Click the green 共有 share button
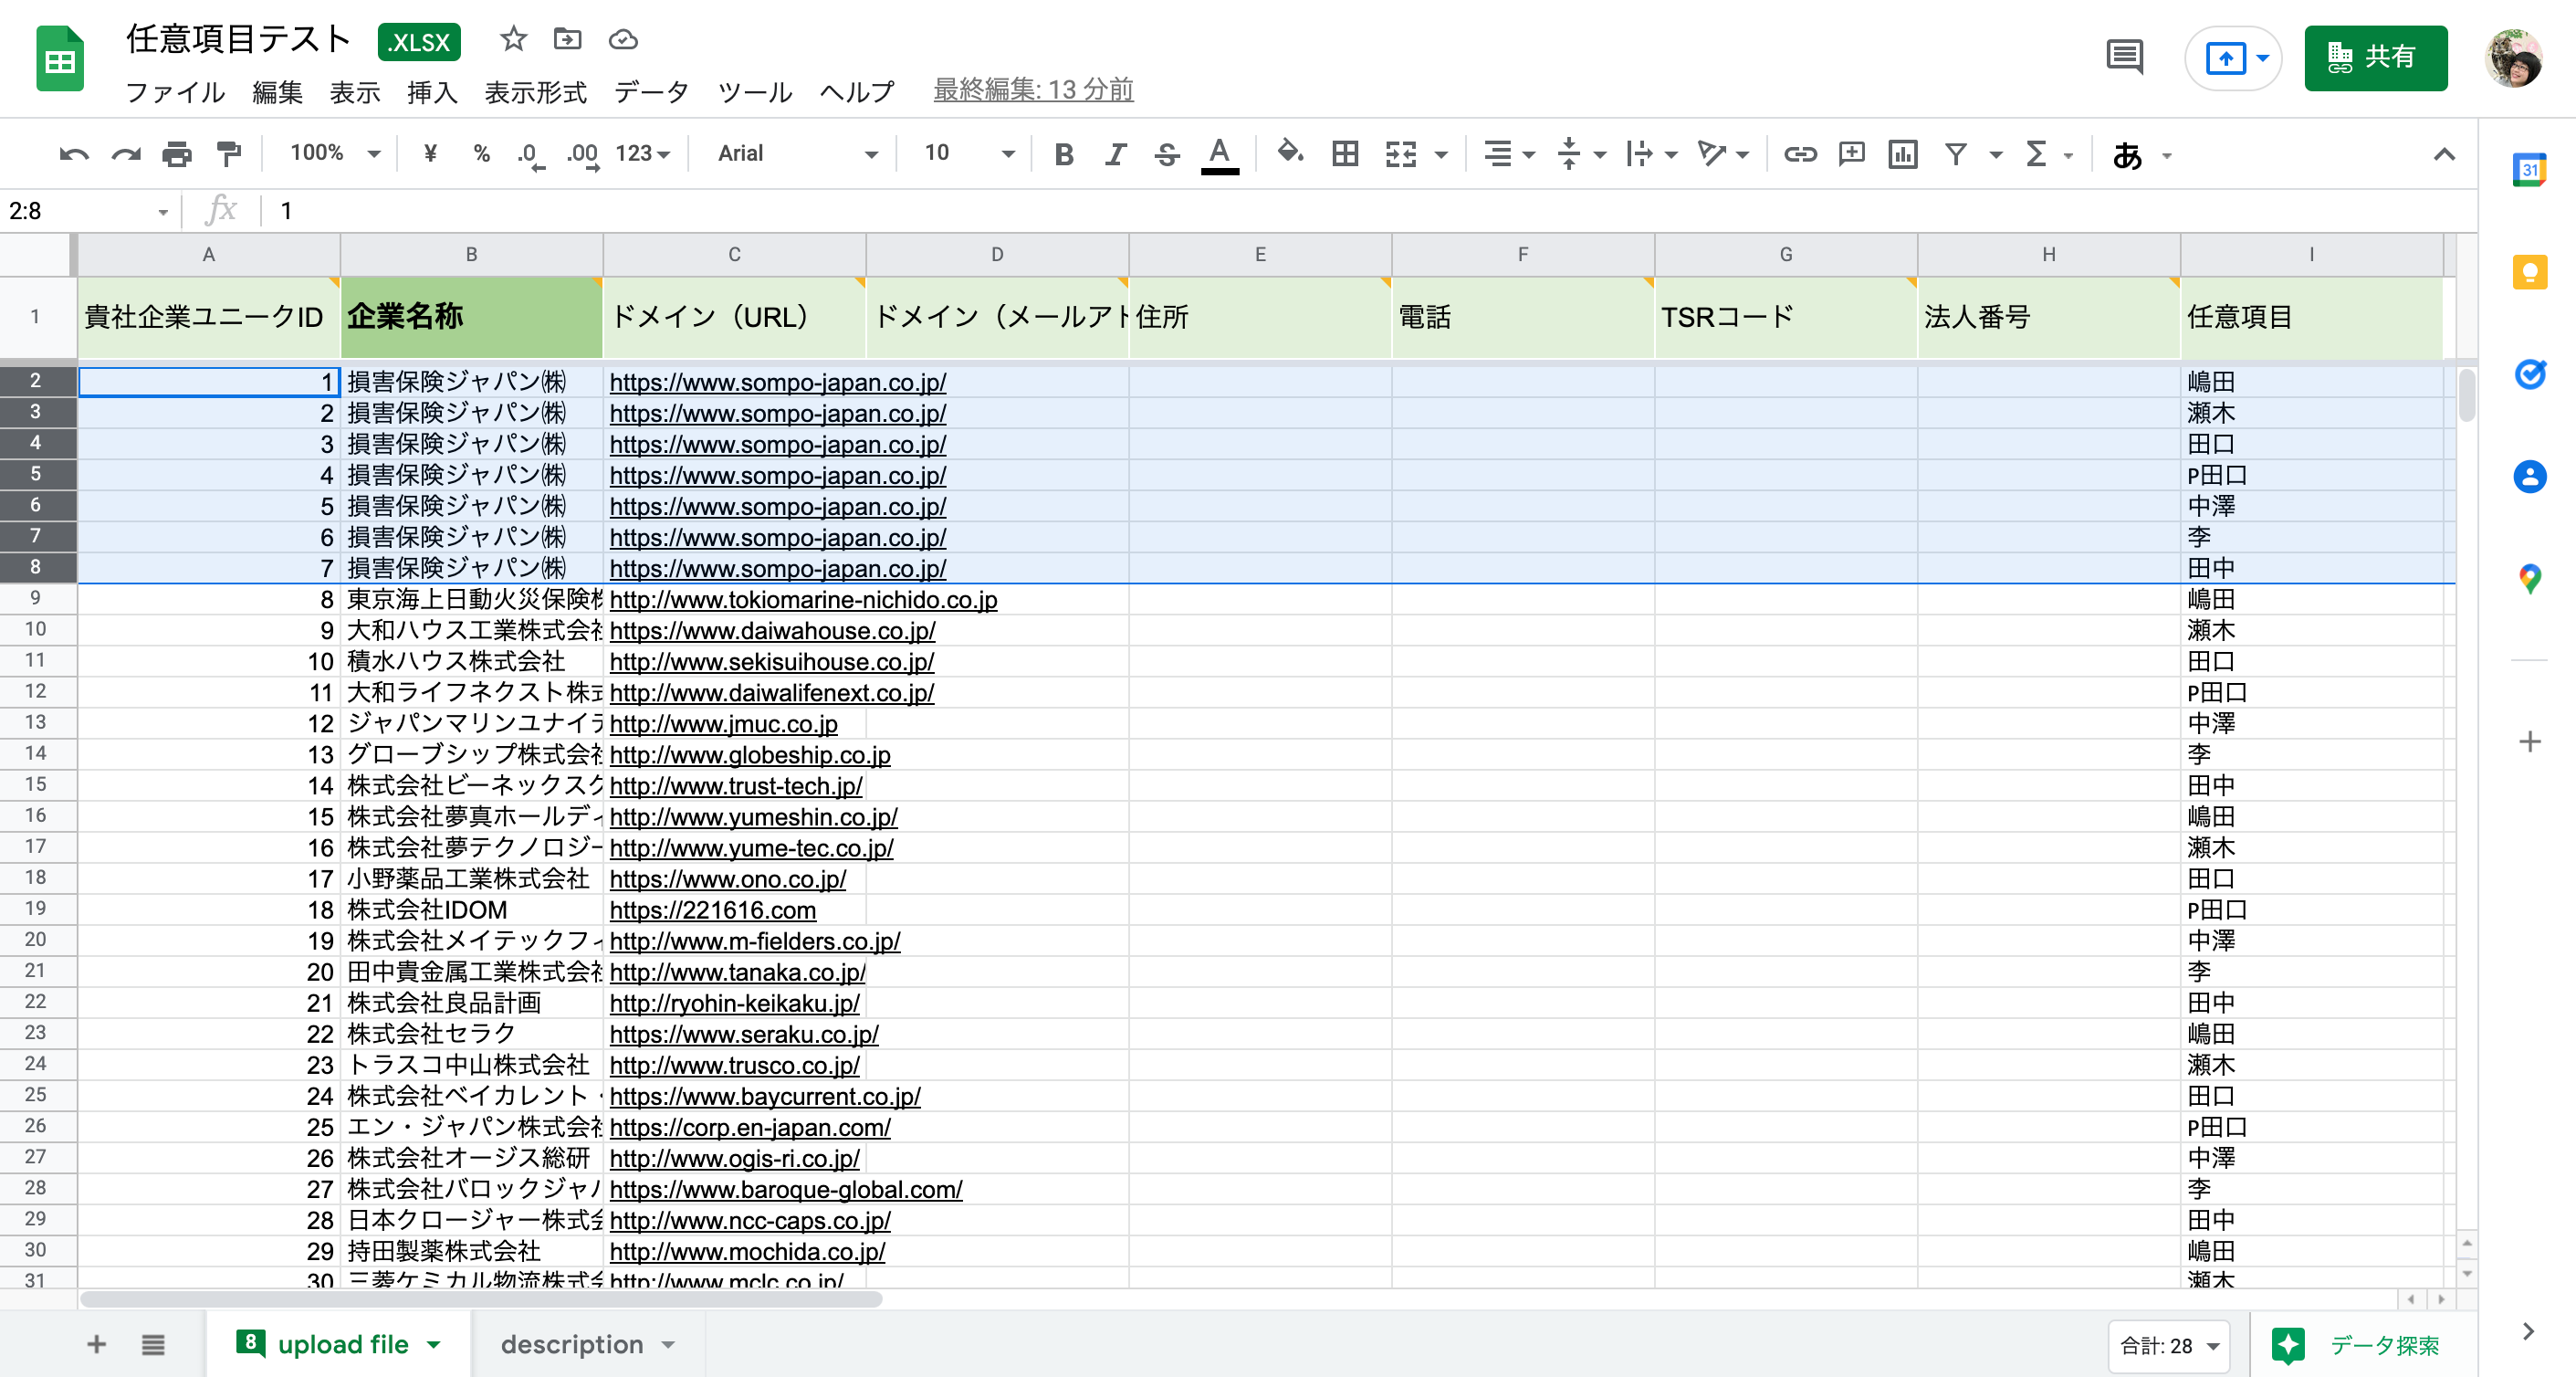 pos(2375,57)
